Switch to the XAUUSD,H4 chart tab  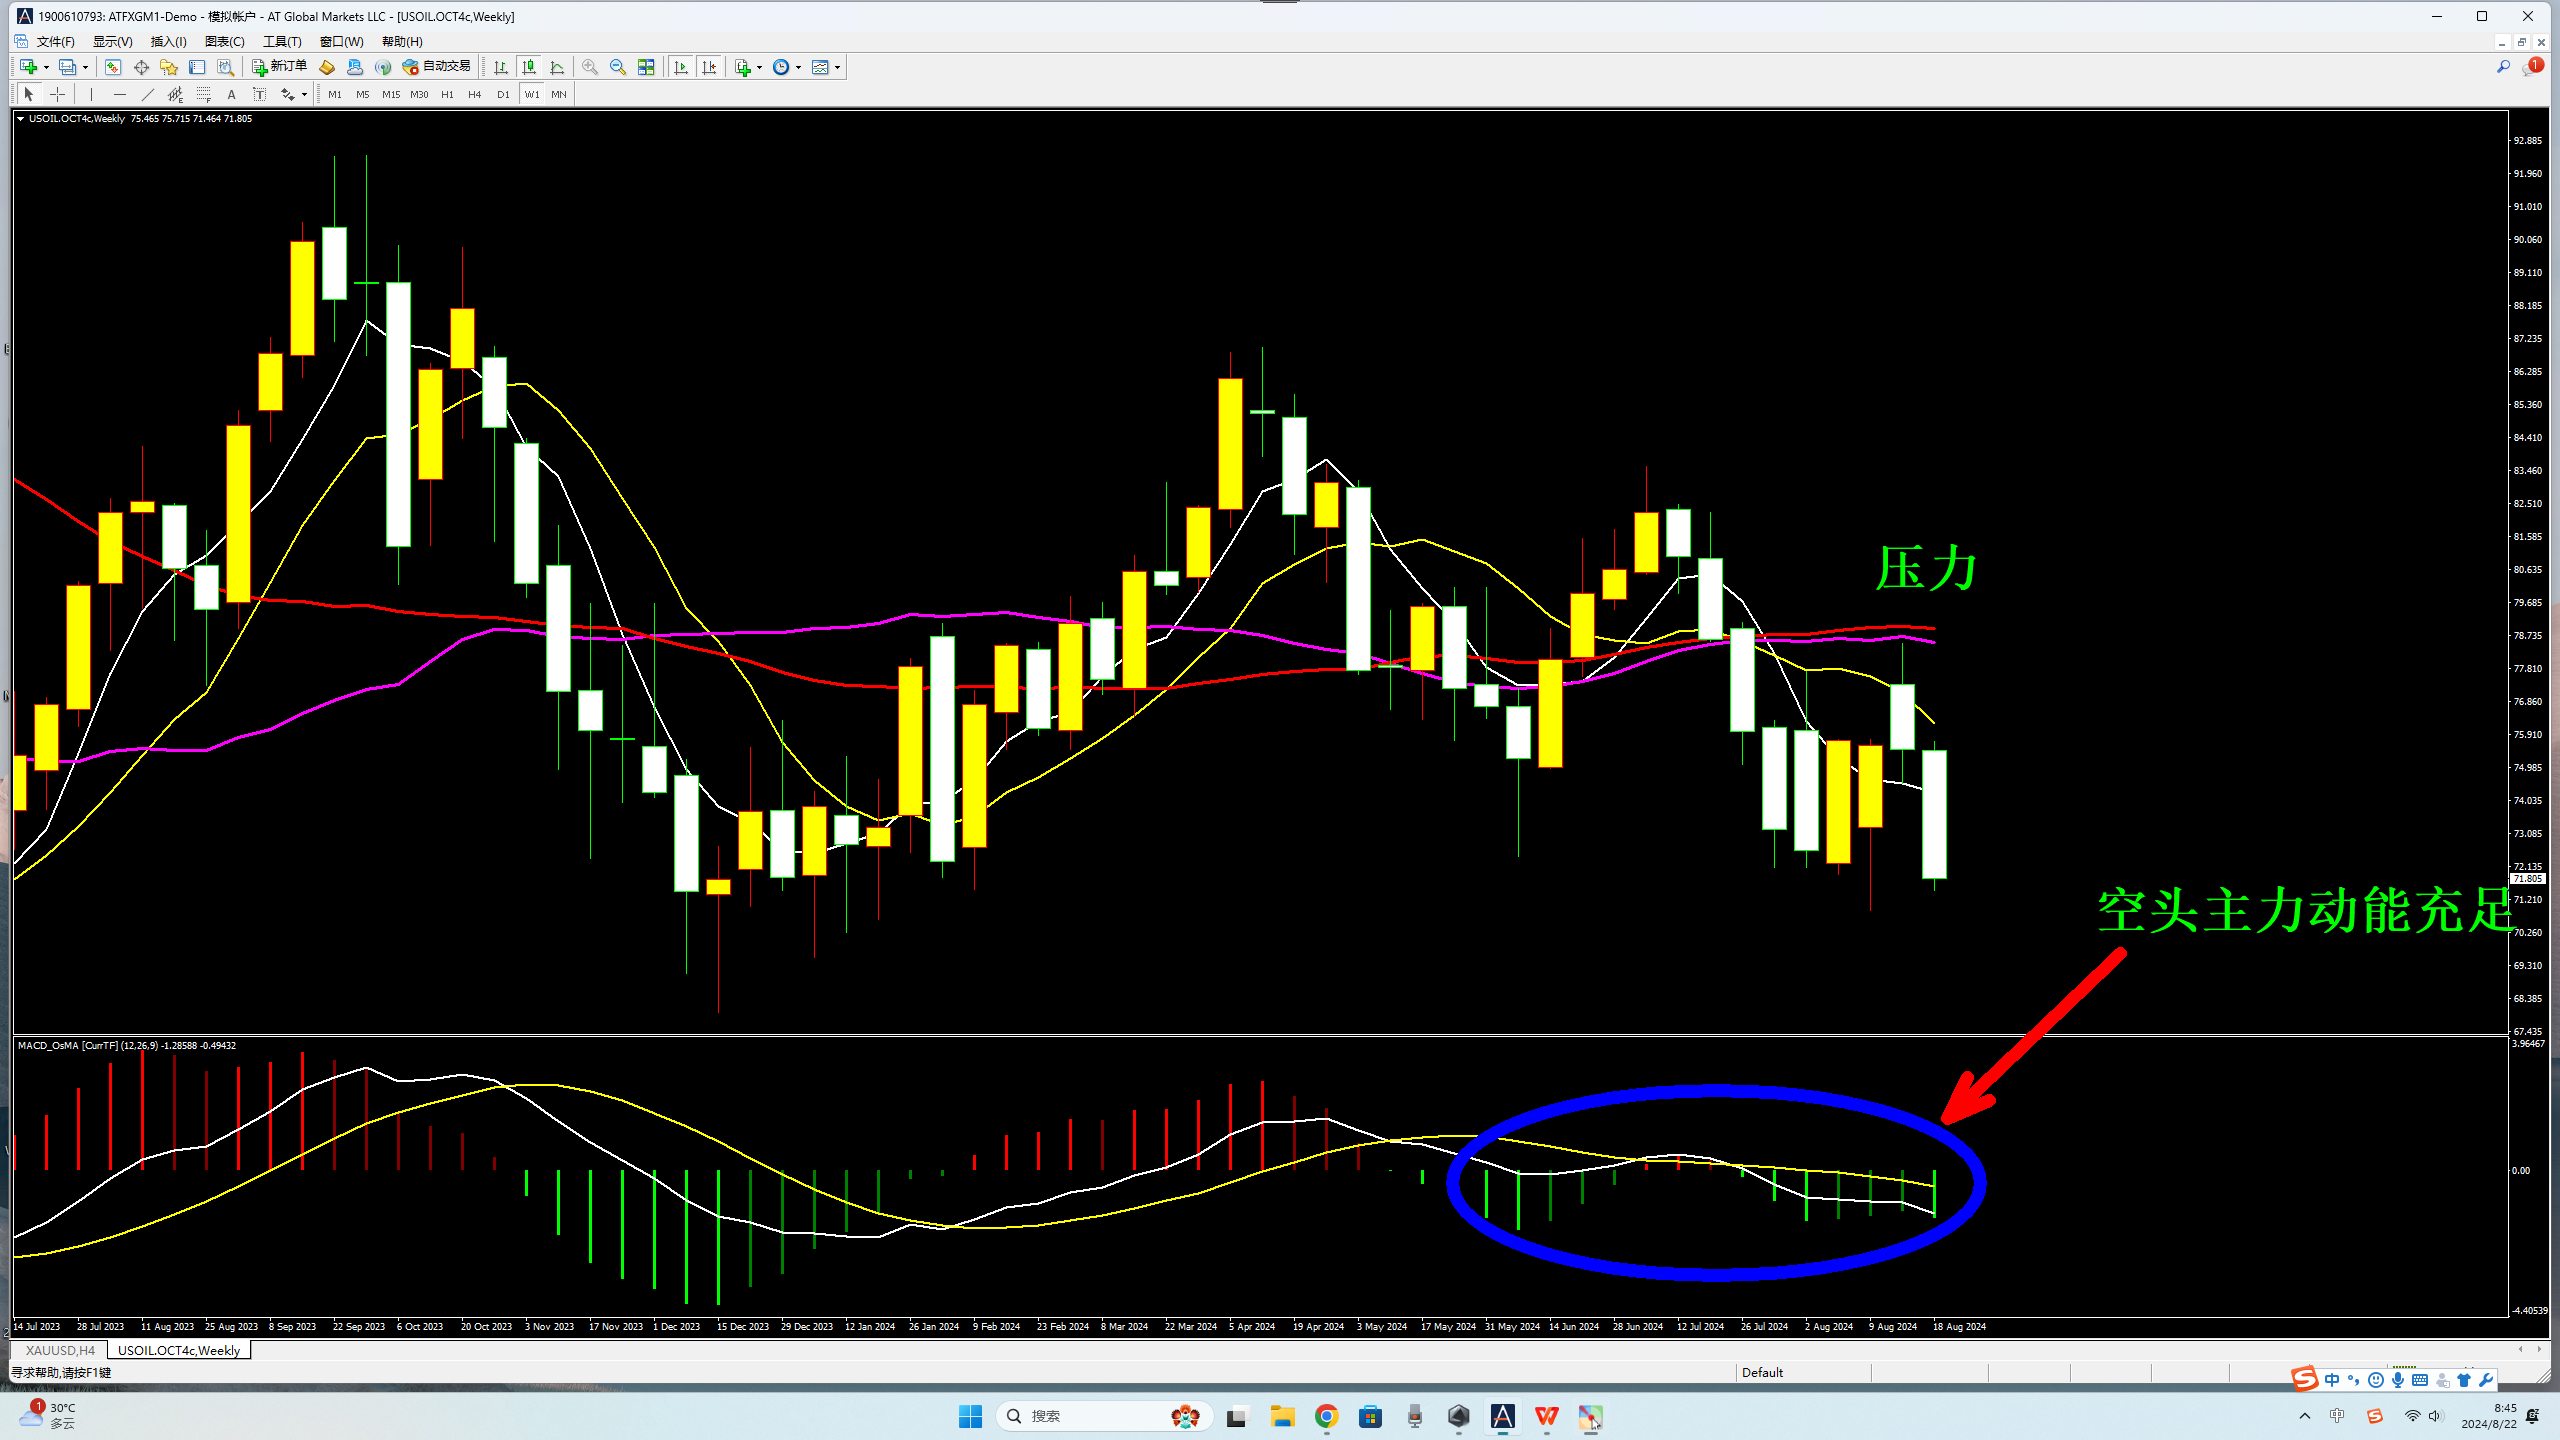(x=60, y=1350)
